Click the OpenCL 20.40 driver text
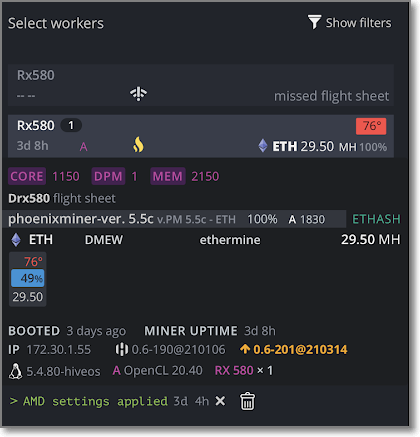The width and height of the screenshot is (420, 437). pyautogui.click(x=163, y=371)
